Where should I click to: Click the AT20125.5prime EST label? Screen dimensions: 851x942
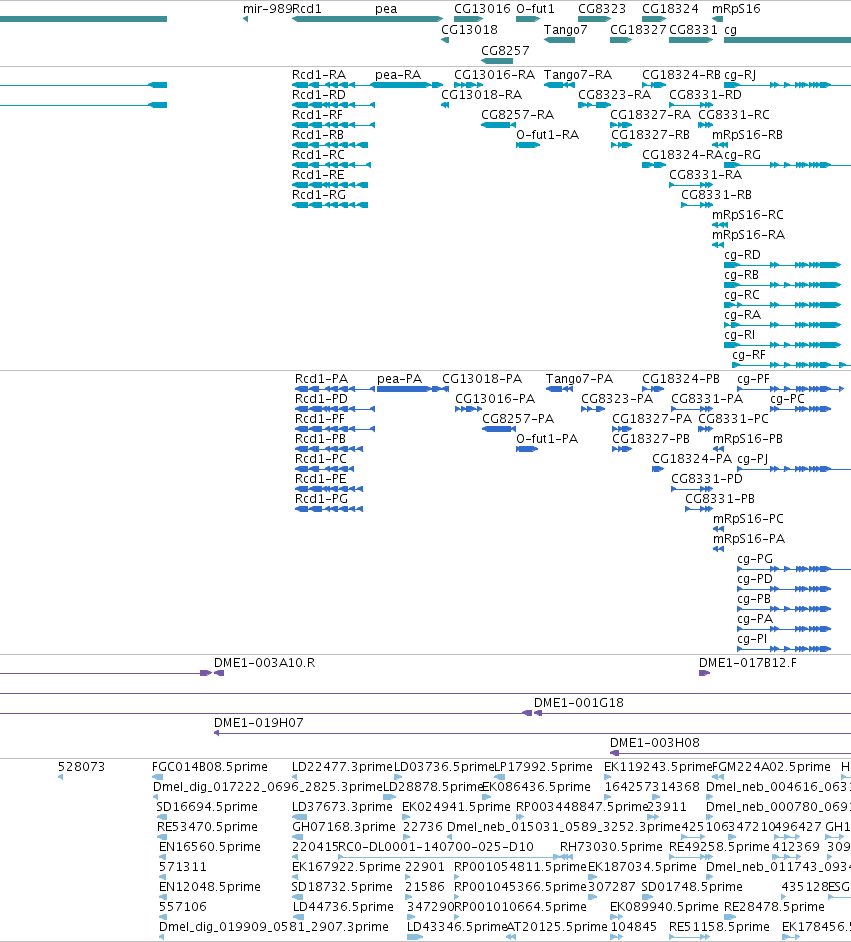click(x=557, y=926)
